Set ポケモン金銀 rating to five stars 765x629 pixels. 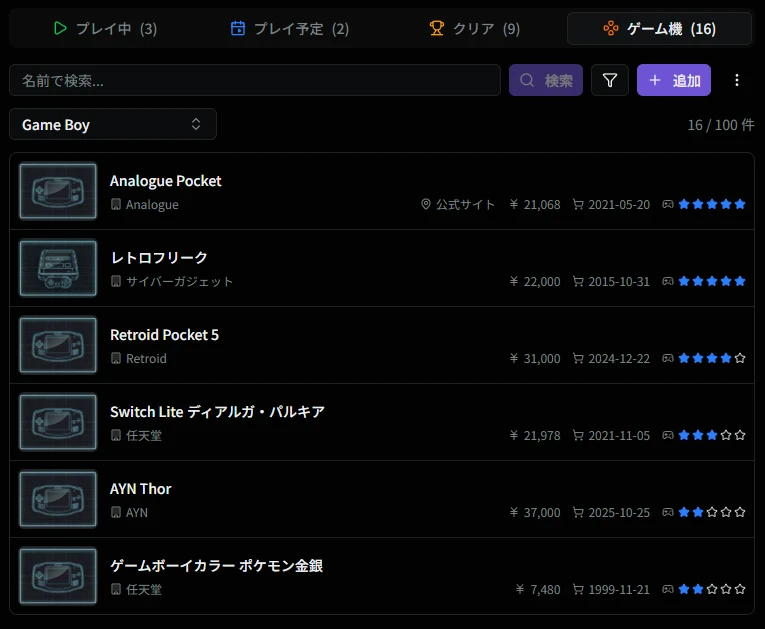coord(740,589)
